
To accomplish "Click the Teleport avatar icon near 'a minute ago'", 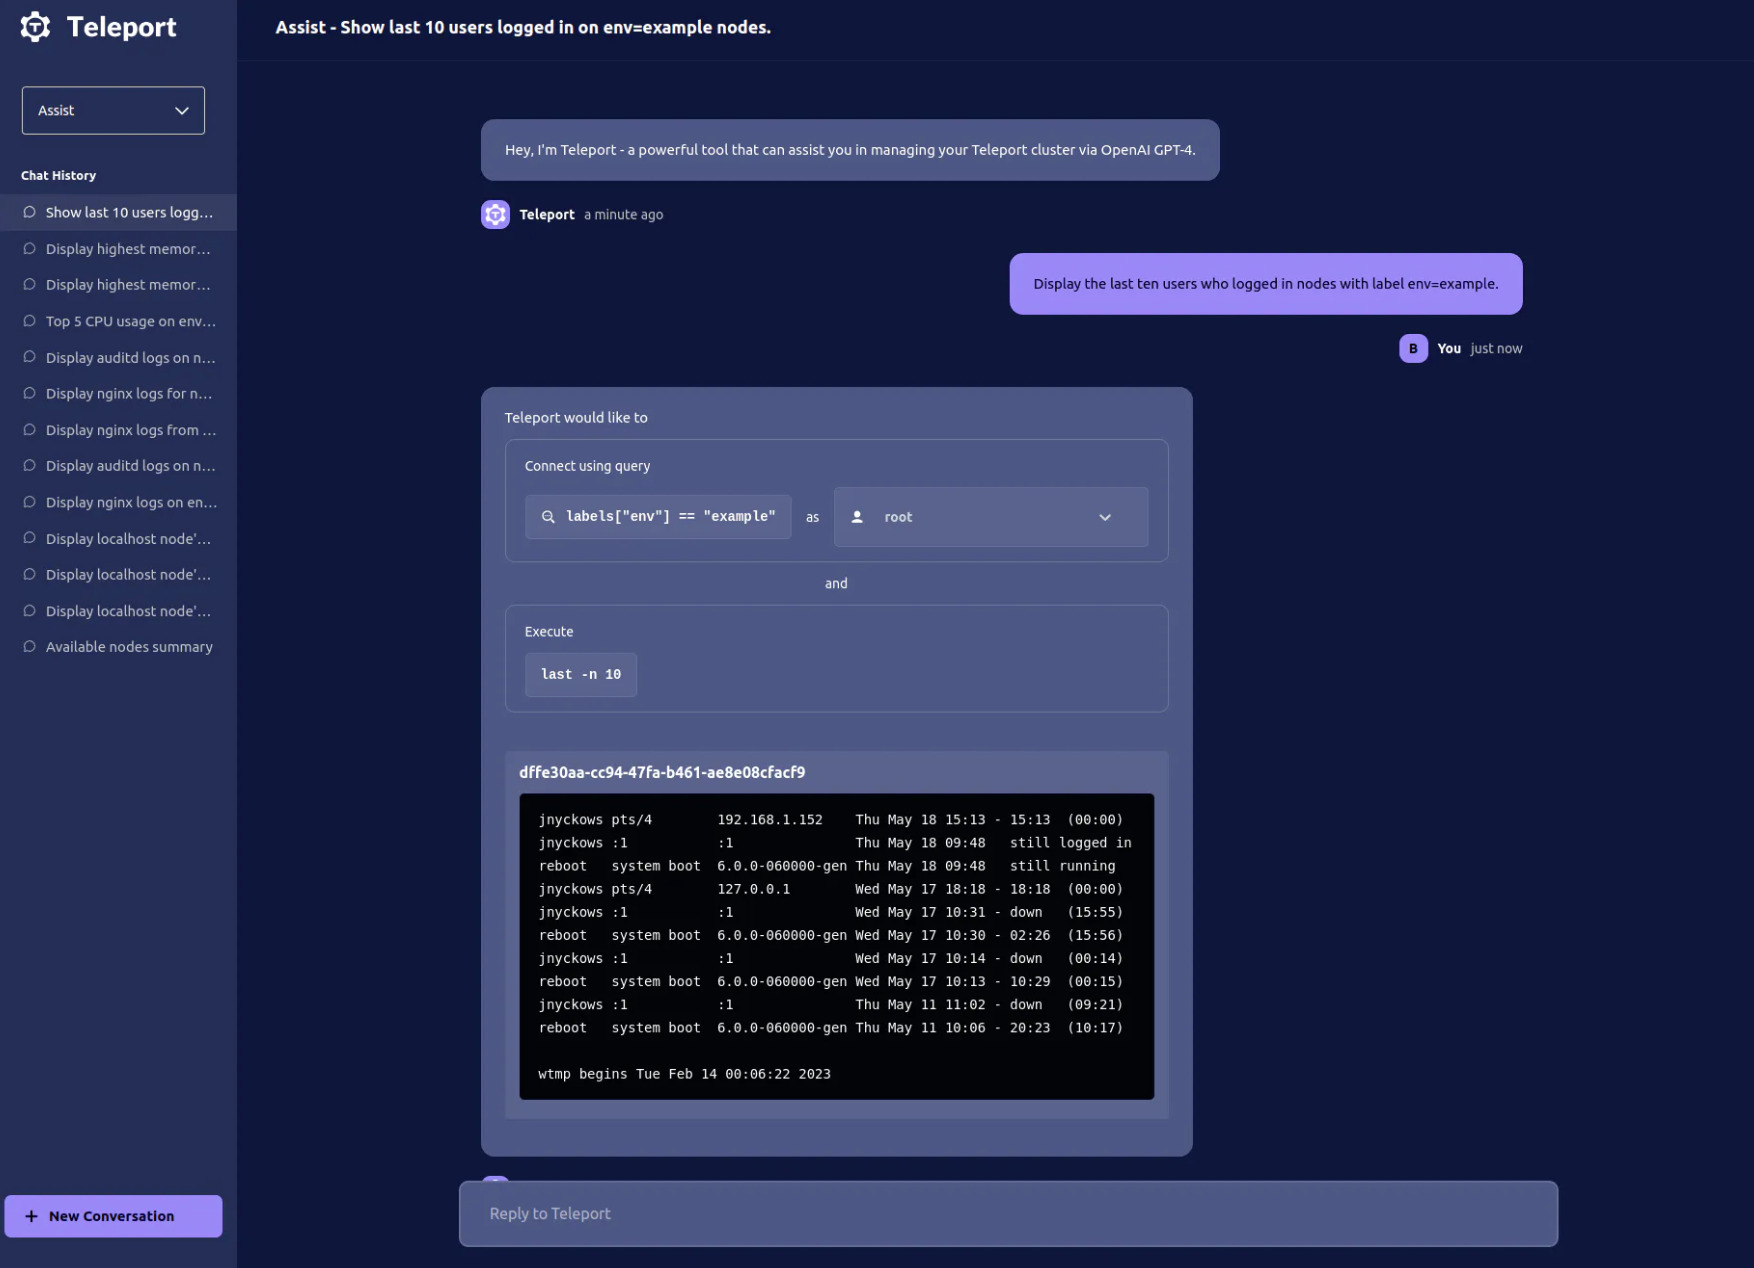I will 495,214.
